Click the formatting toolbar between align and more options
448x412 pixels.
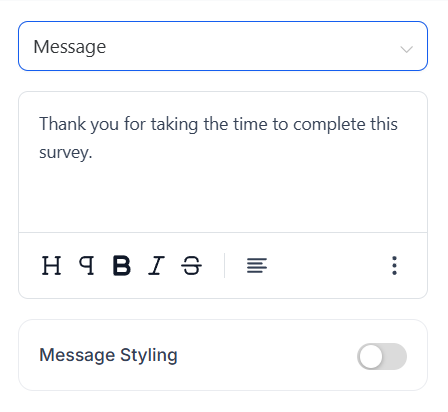click(328, 266)
